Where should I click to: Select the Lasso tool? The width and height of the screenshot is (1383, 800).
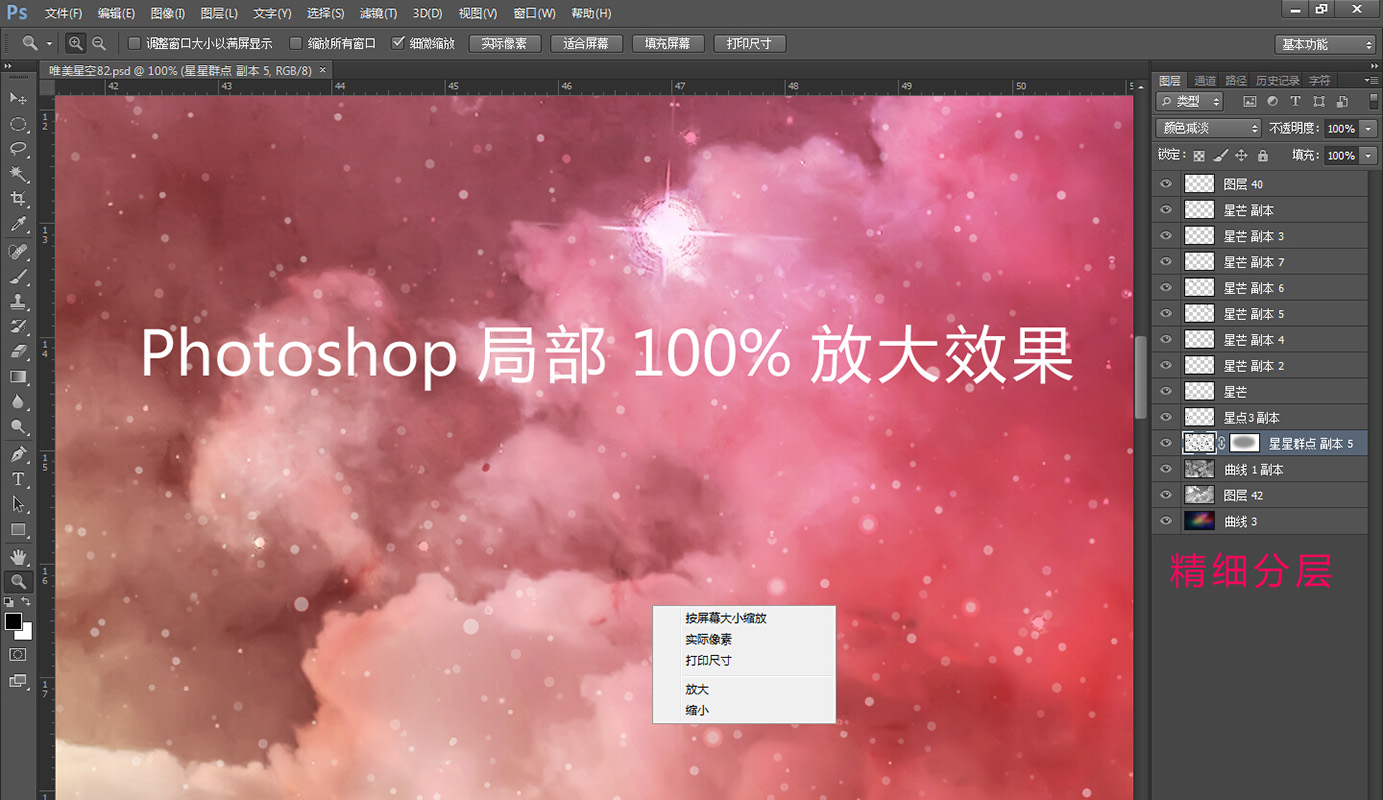[18, 149]
